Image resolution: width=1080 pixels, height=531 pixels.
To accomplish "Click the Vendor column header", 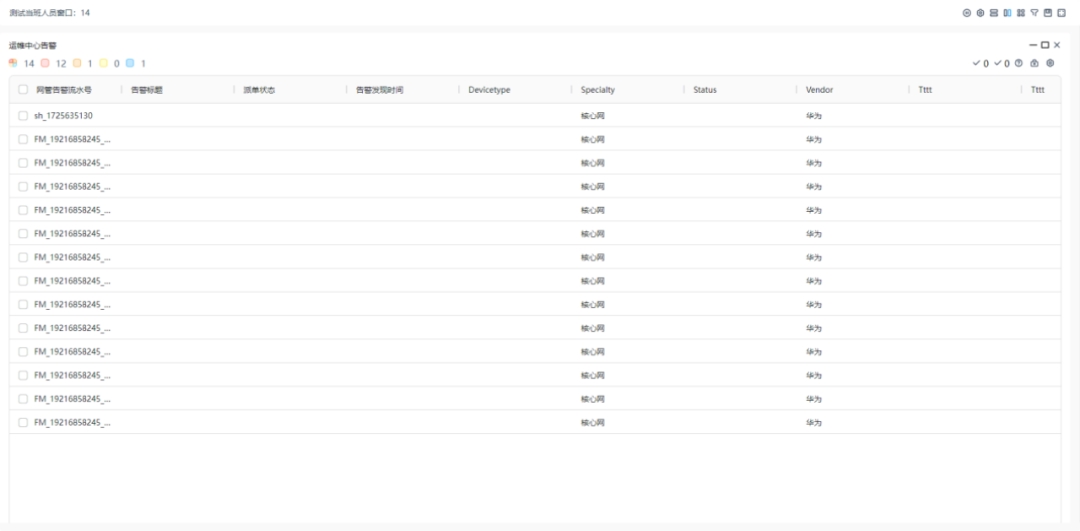I will (819, 90).
